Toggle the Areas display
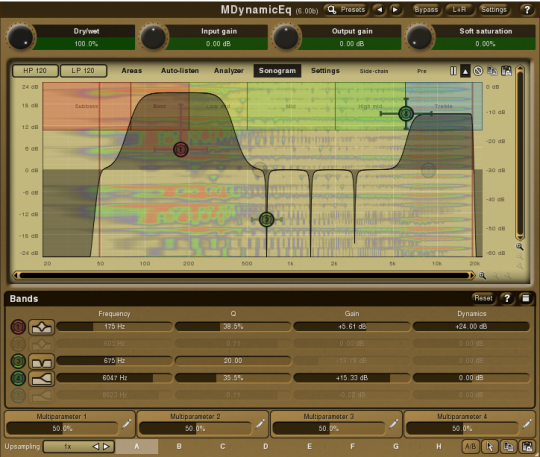 (132, 71)
